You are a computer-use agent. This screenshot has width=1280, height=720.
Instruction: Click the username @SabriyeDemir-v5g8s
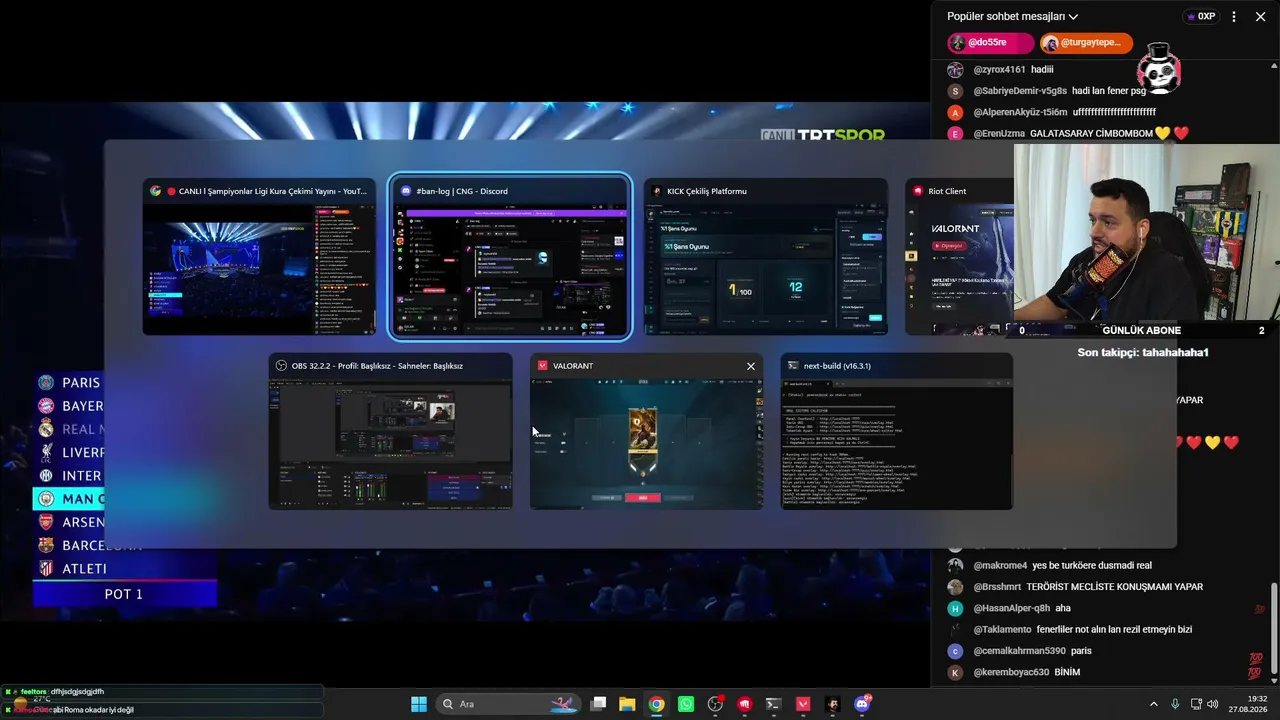coord(1020,91)
